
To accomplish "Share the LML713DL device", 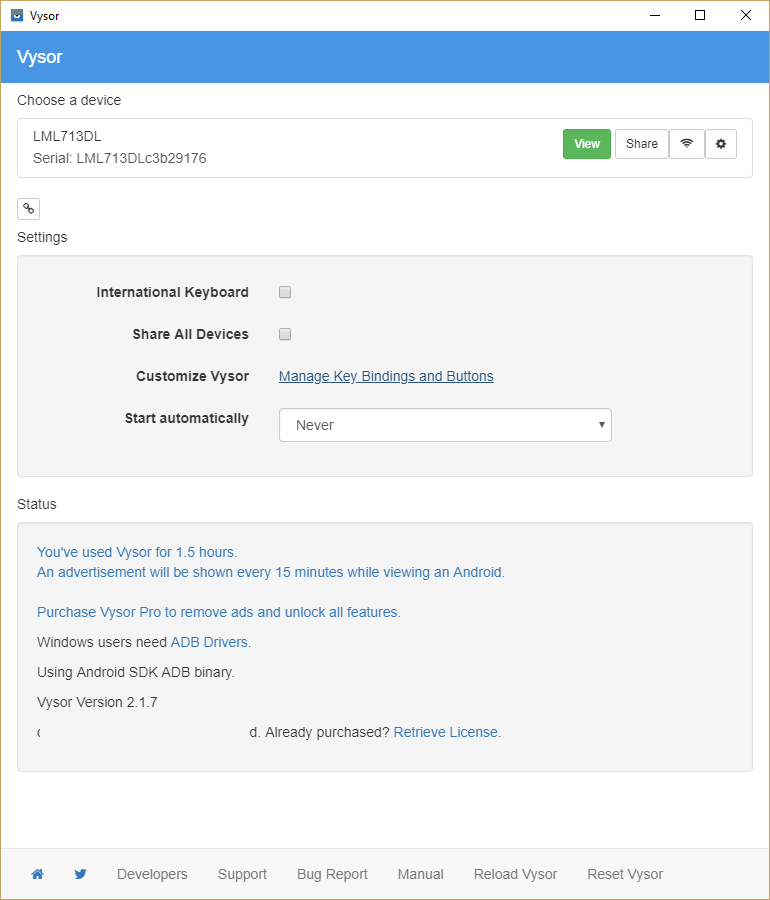I will click(x=641, y=143).
